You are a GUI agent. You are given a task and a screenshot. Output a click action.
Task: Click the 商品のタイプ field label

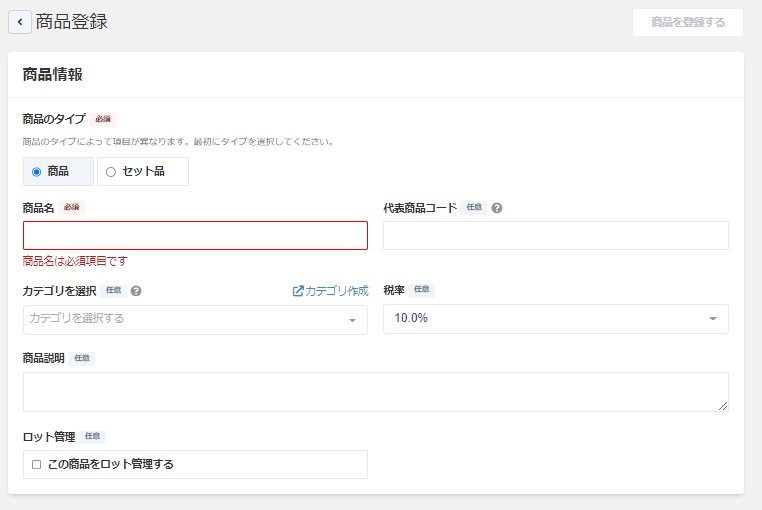click(x=54, y=119)
